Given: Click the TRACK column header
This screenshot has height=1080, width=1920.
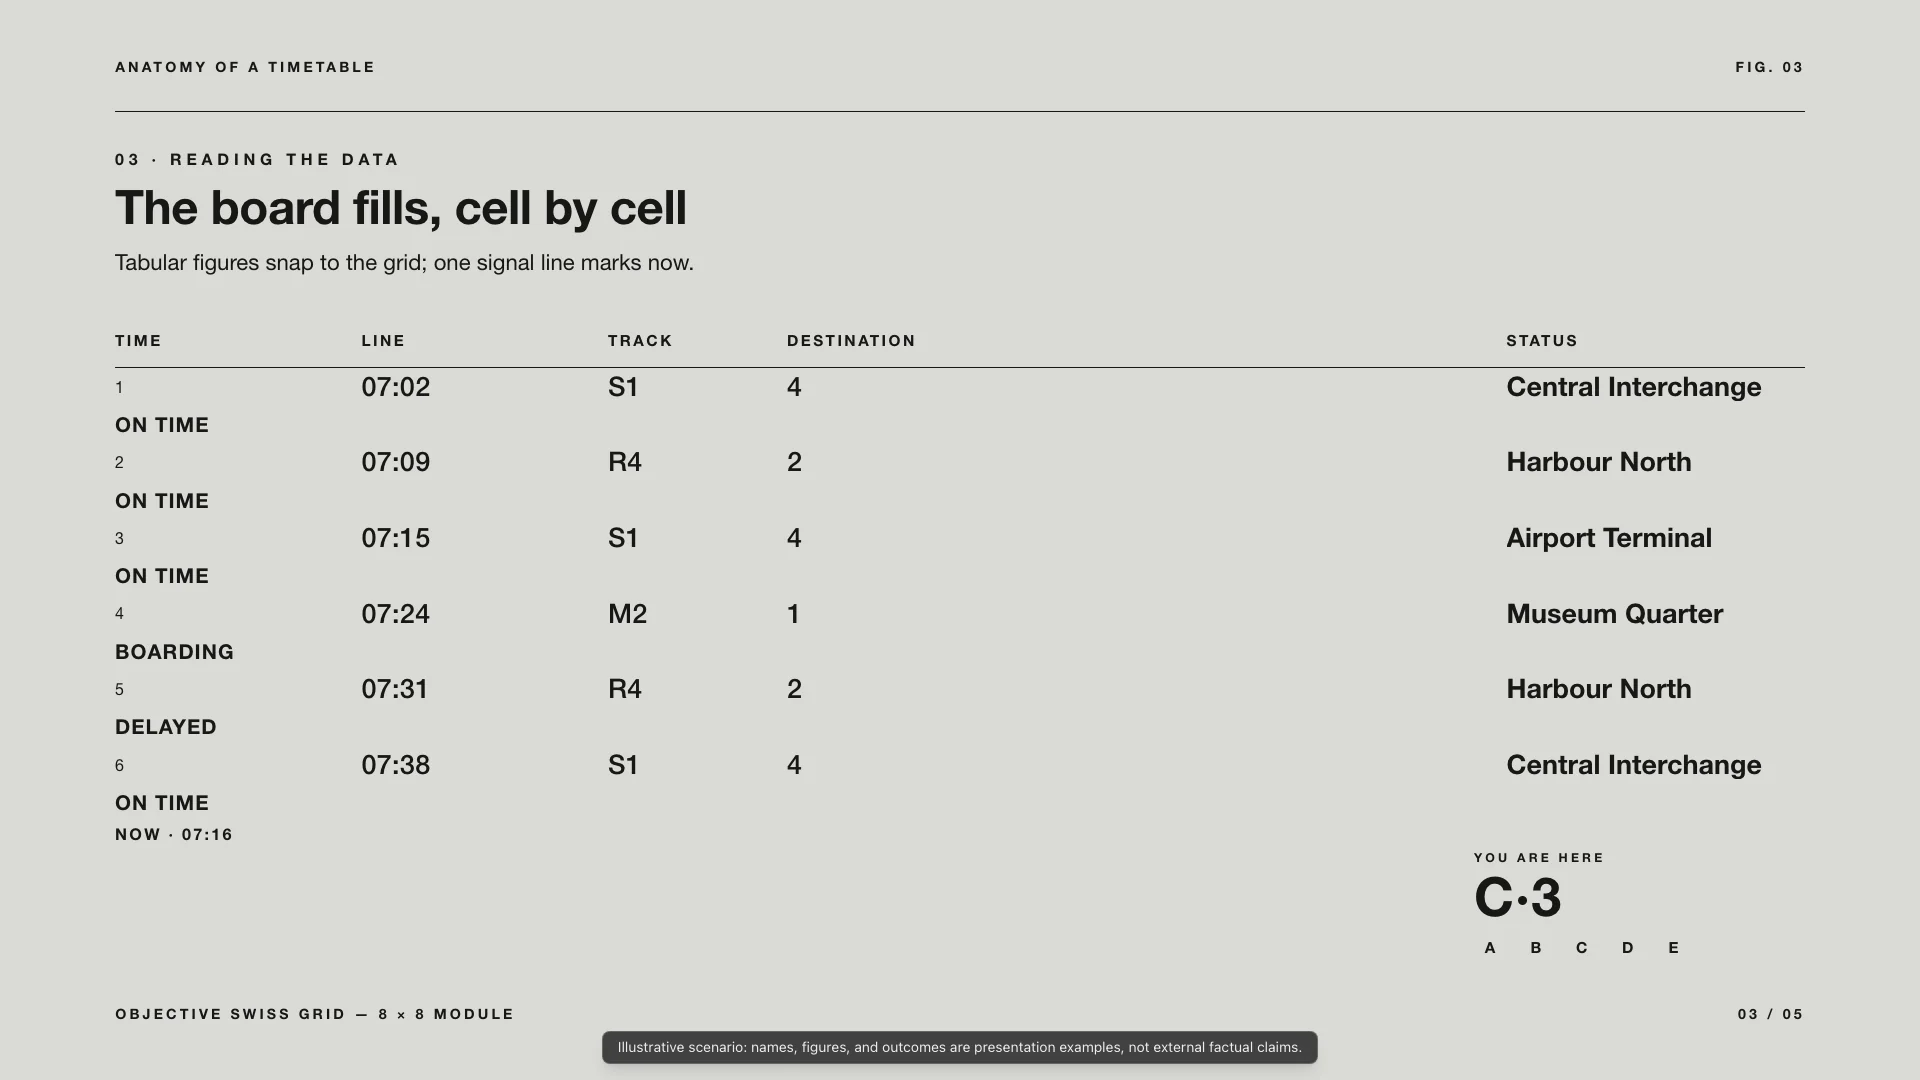Looking at the screenshot, I should click(x=640, y=341).
